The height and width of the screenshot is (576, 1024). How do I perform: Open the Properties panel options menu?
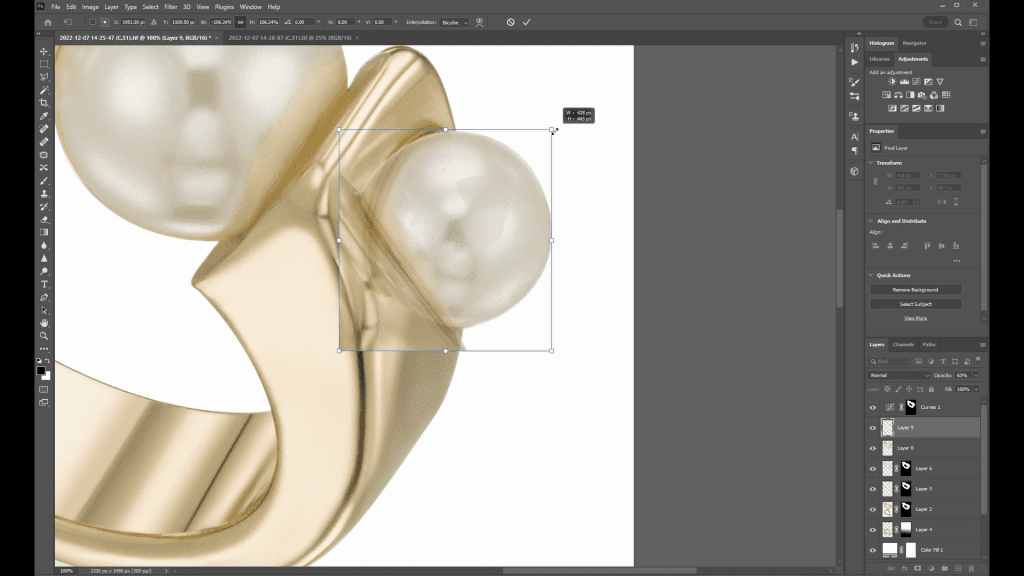[x=982, y=131]
